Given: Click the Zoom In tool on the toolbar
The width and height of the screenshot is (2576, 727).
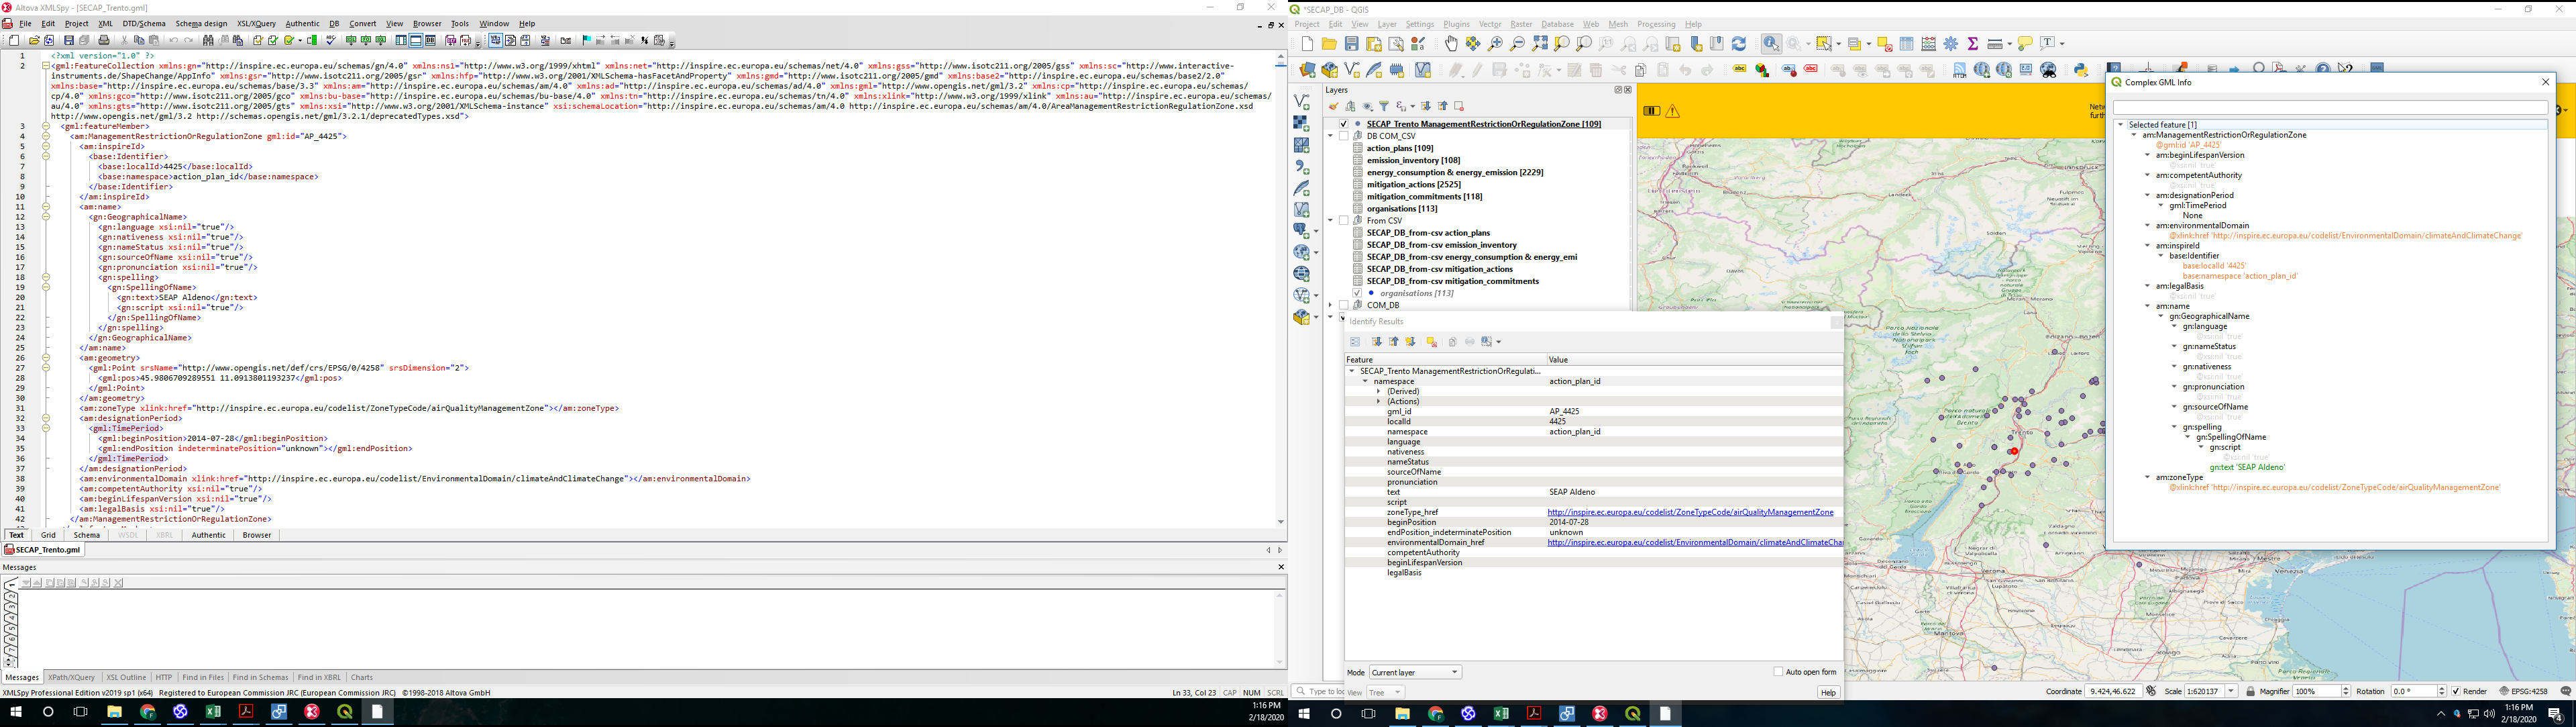Looking at the screenshot, I should click(x=1496, y=44).
